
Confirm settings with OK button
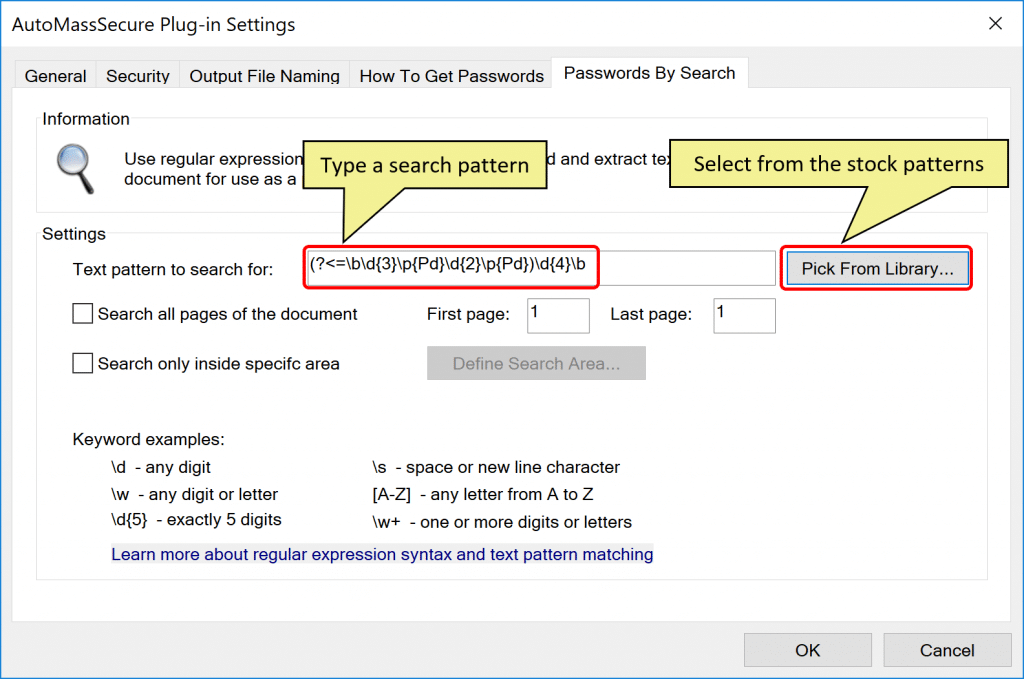click(808, 650)
